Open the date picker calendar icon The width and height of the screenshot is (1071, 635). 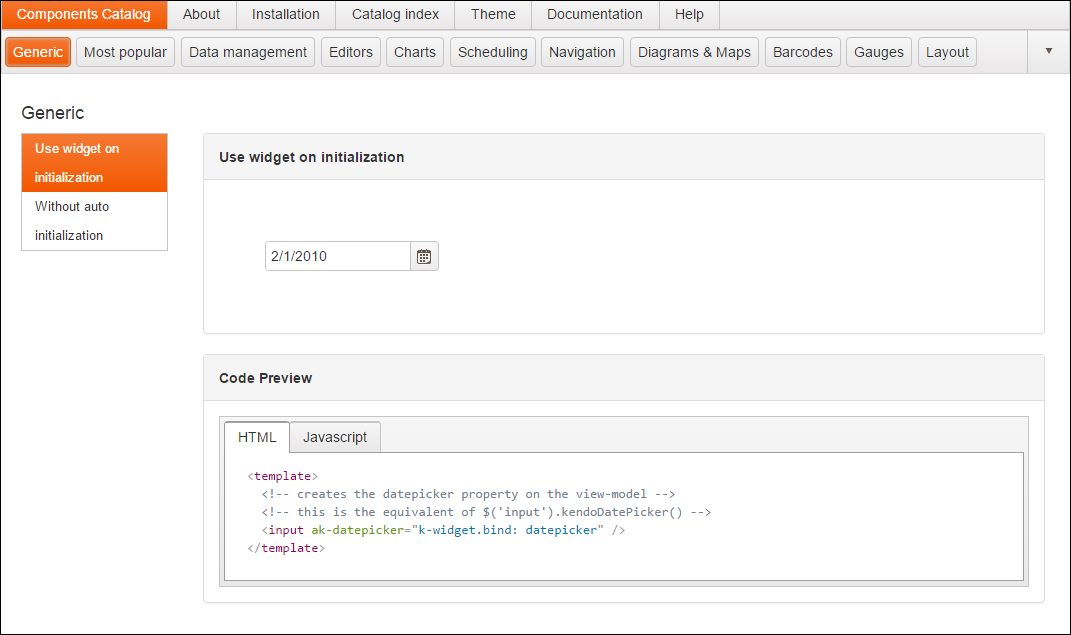click(424, 257)
